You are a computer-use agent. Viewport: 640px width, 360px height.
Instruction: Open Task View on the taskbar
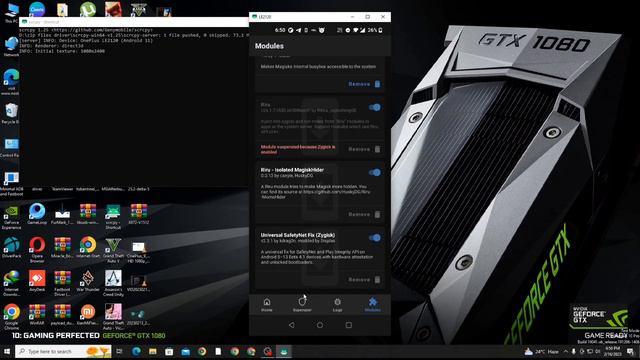pos(120,351)
